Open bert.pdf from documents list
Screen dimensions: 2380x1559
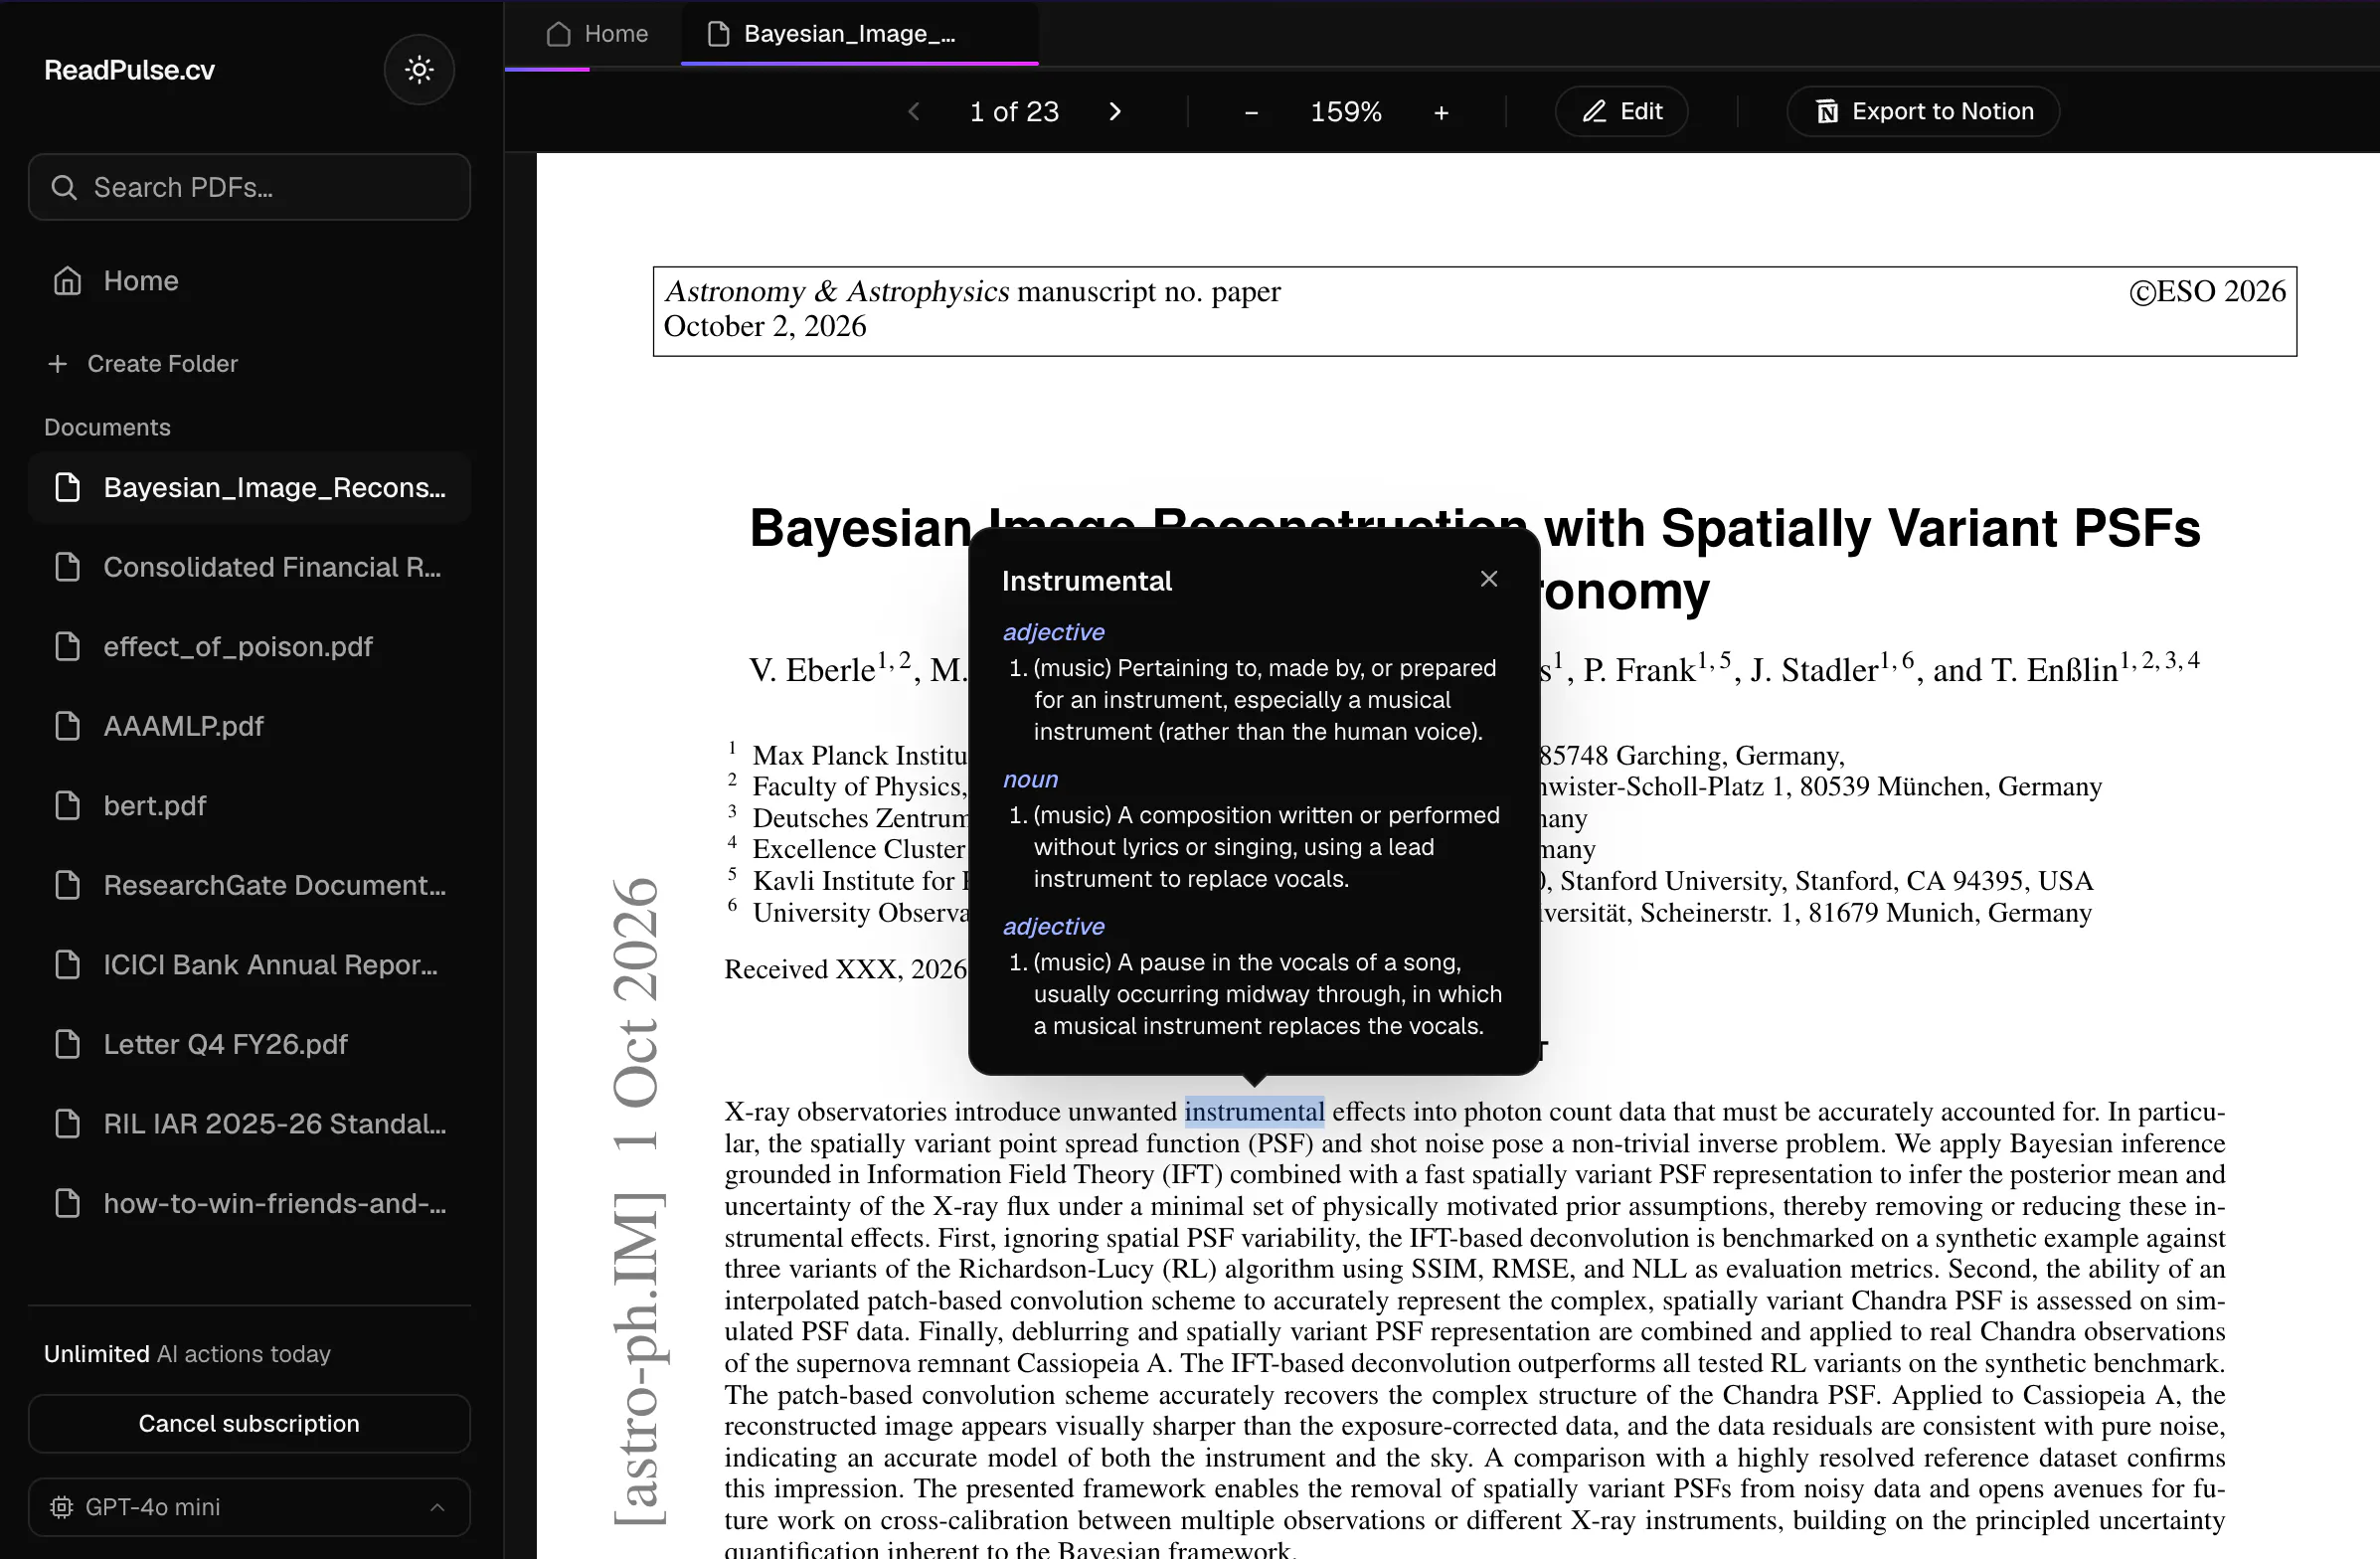pyautogui.click(x=249, y=806)
